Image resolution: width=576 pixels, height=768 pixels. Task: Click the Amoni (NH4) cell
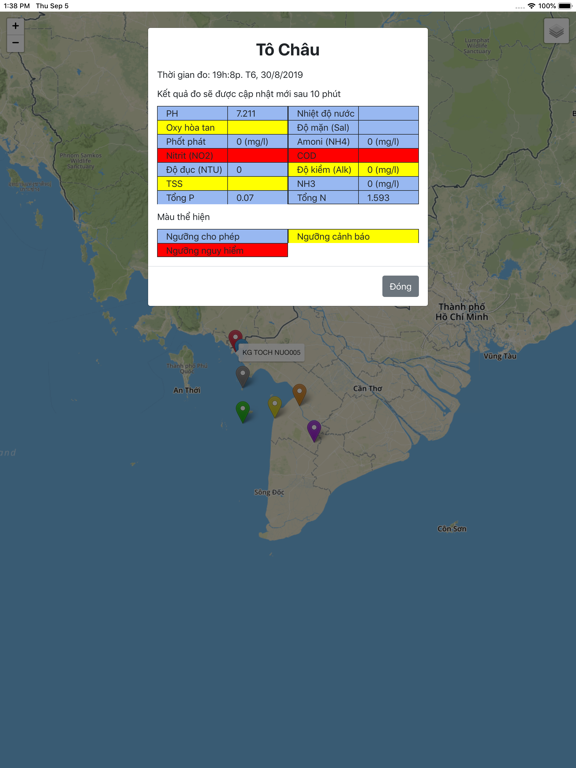(x=323, y=142)
